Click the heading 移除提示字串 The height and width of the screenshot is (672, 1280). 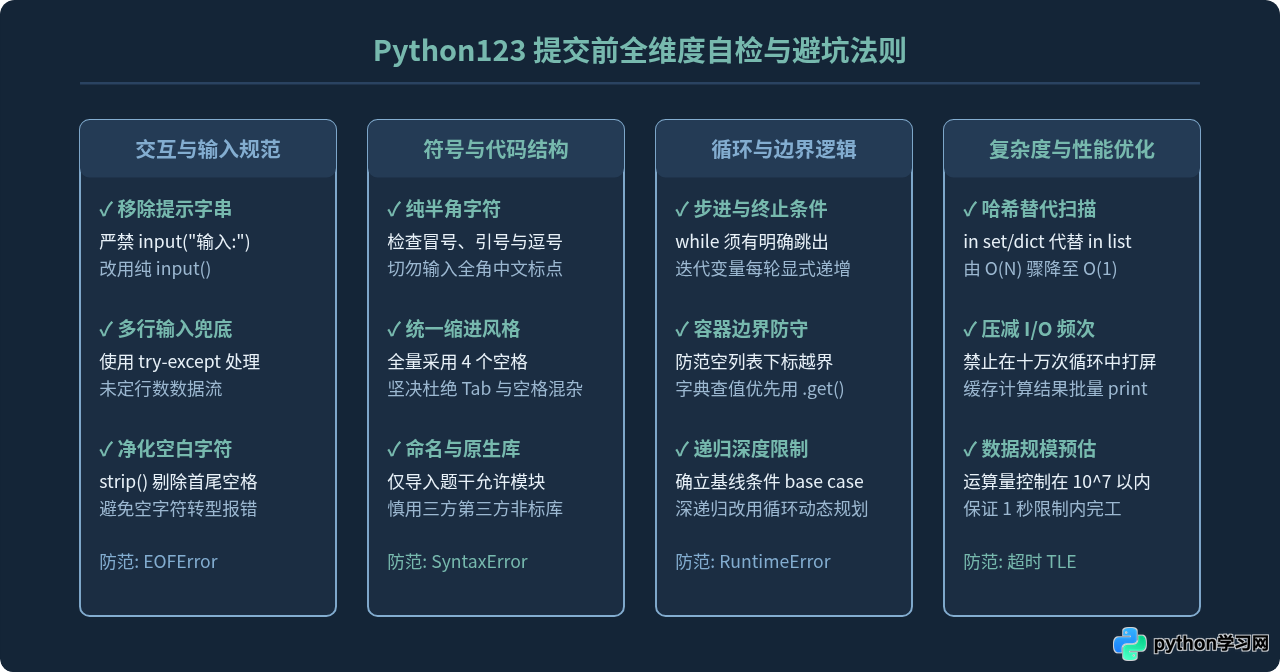coord(175,209)
